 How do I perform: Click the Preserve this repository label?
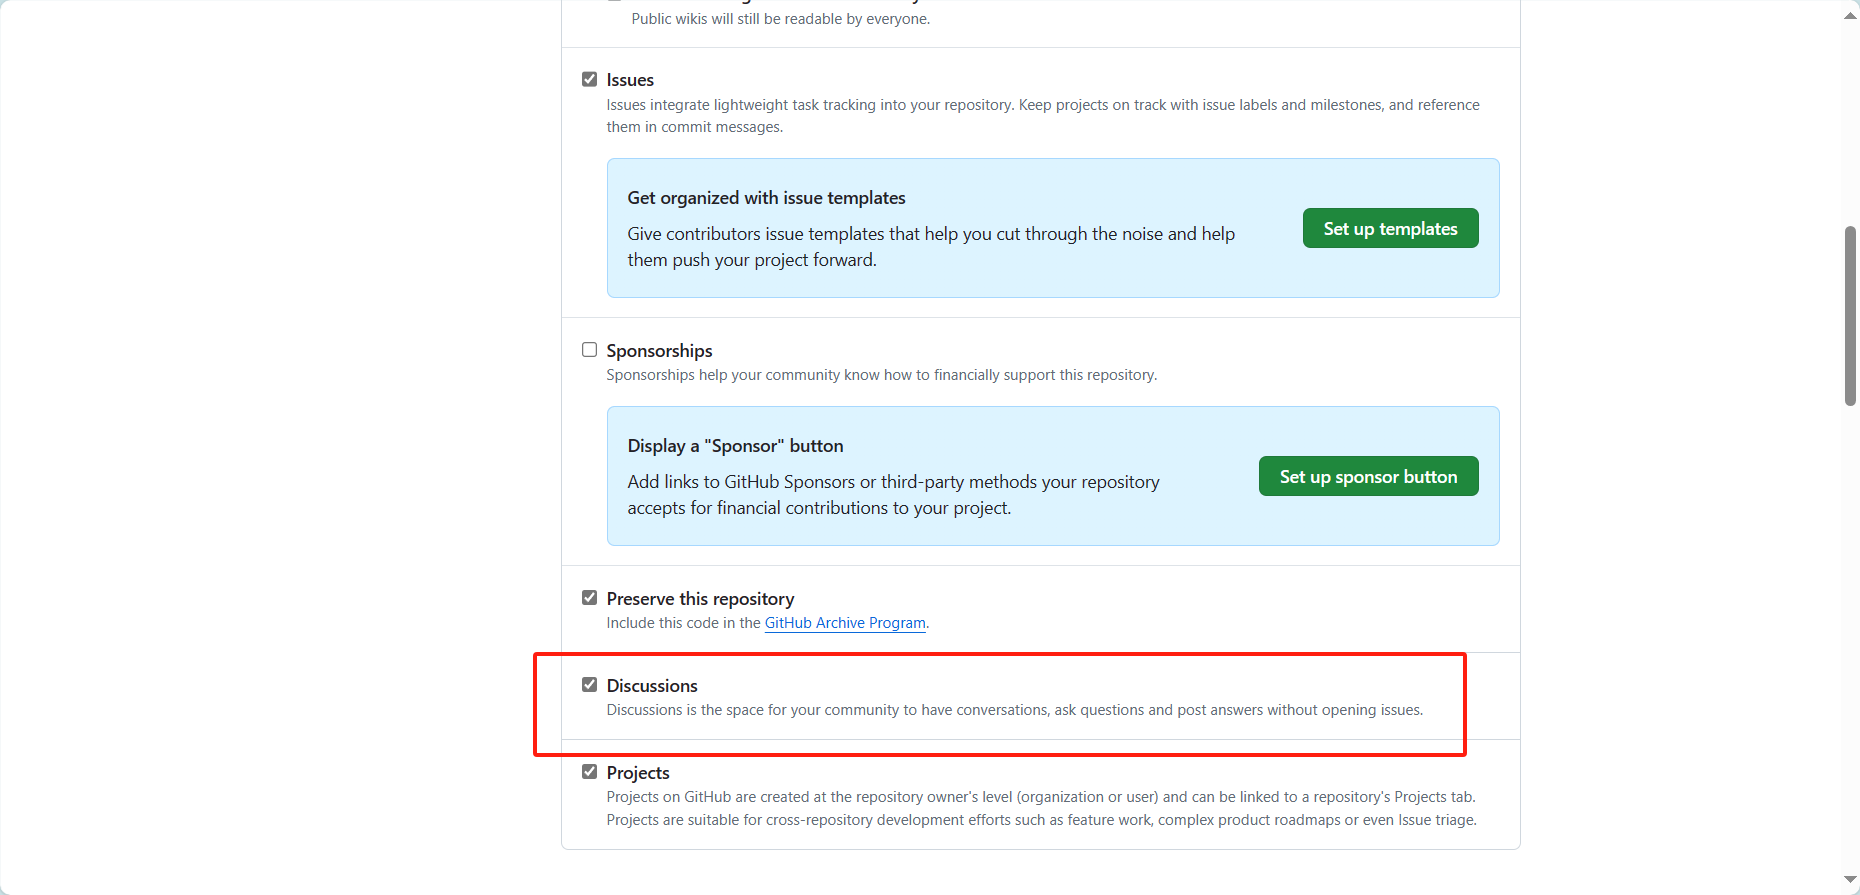(x=700, y=599)
